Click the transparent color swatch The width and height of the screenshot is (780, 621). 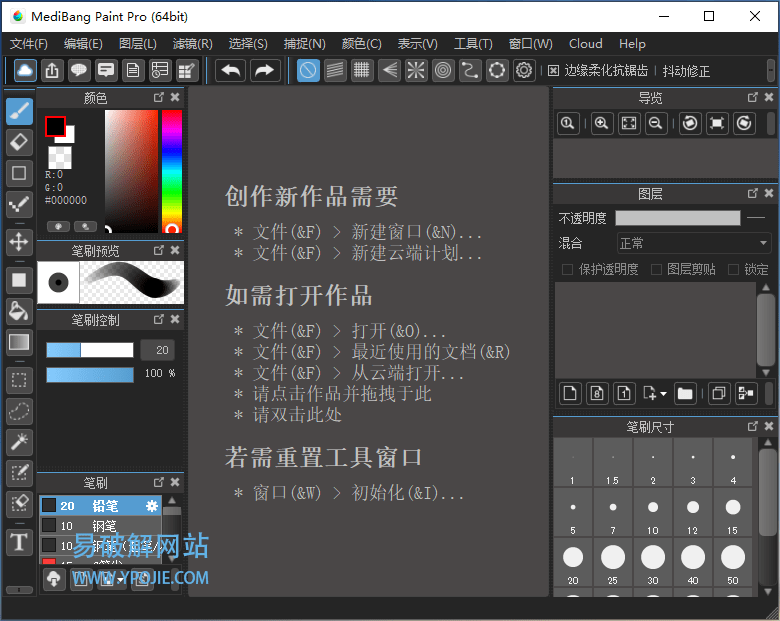point(60,157)
